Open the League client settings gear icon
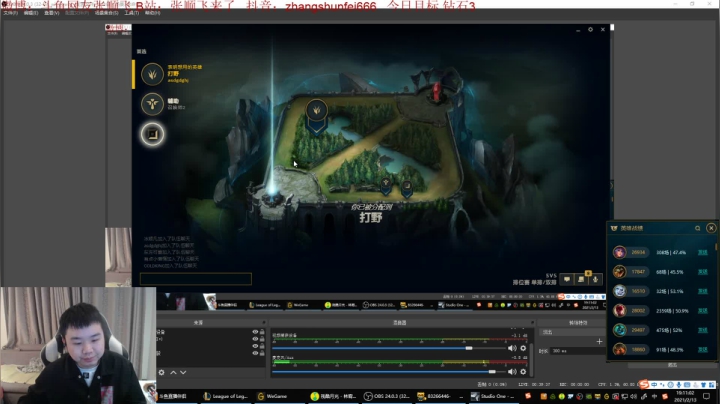 click(x=591, y=29)
